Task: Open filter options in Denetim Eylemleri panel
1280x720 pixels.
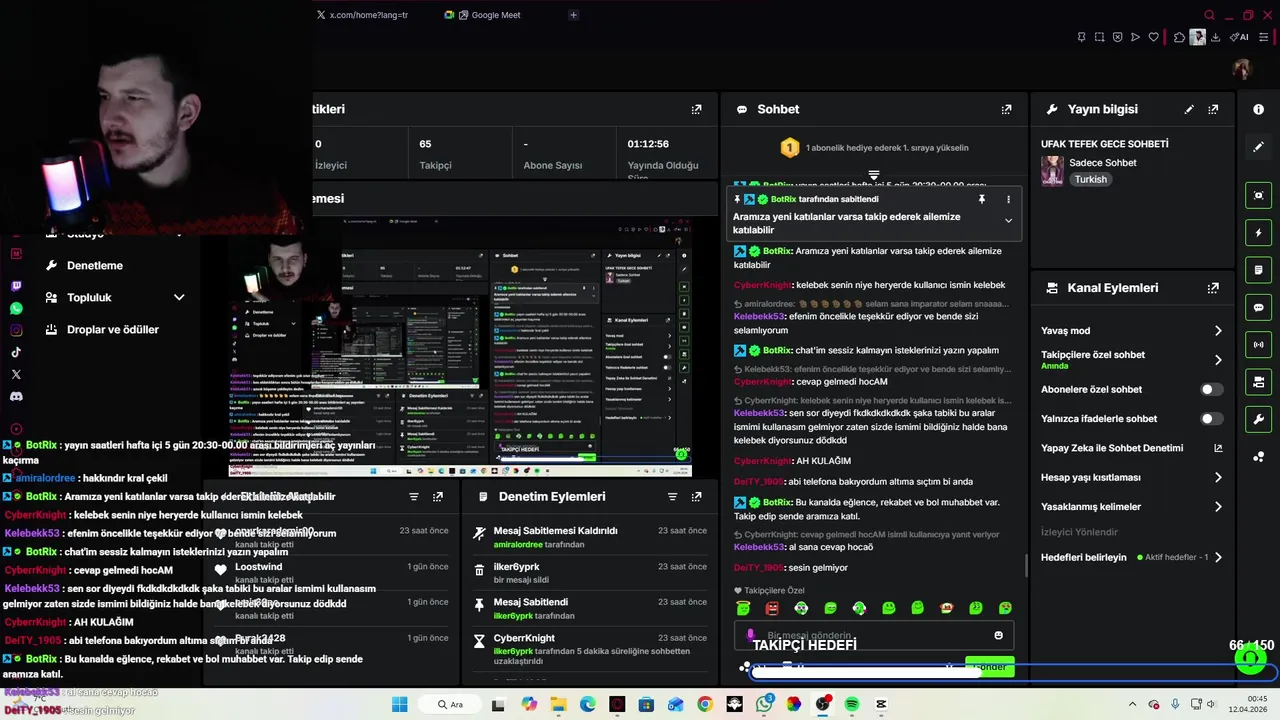Action: coord(672,496)
